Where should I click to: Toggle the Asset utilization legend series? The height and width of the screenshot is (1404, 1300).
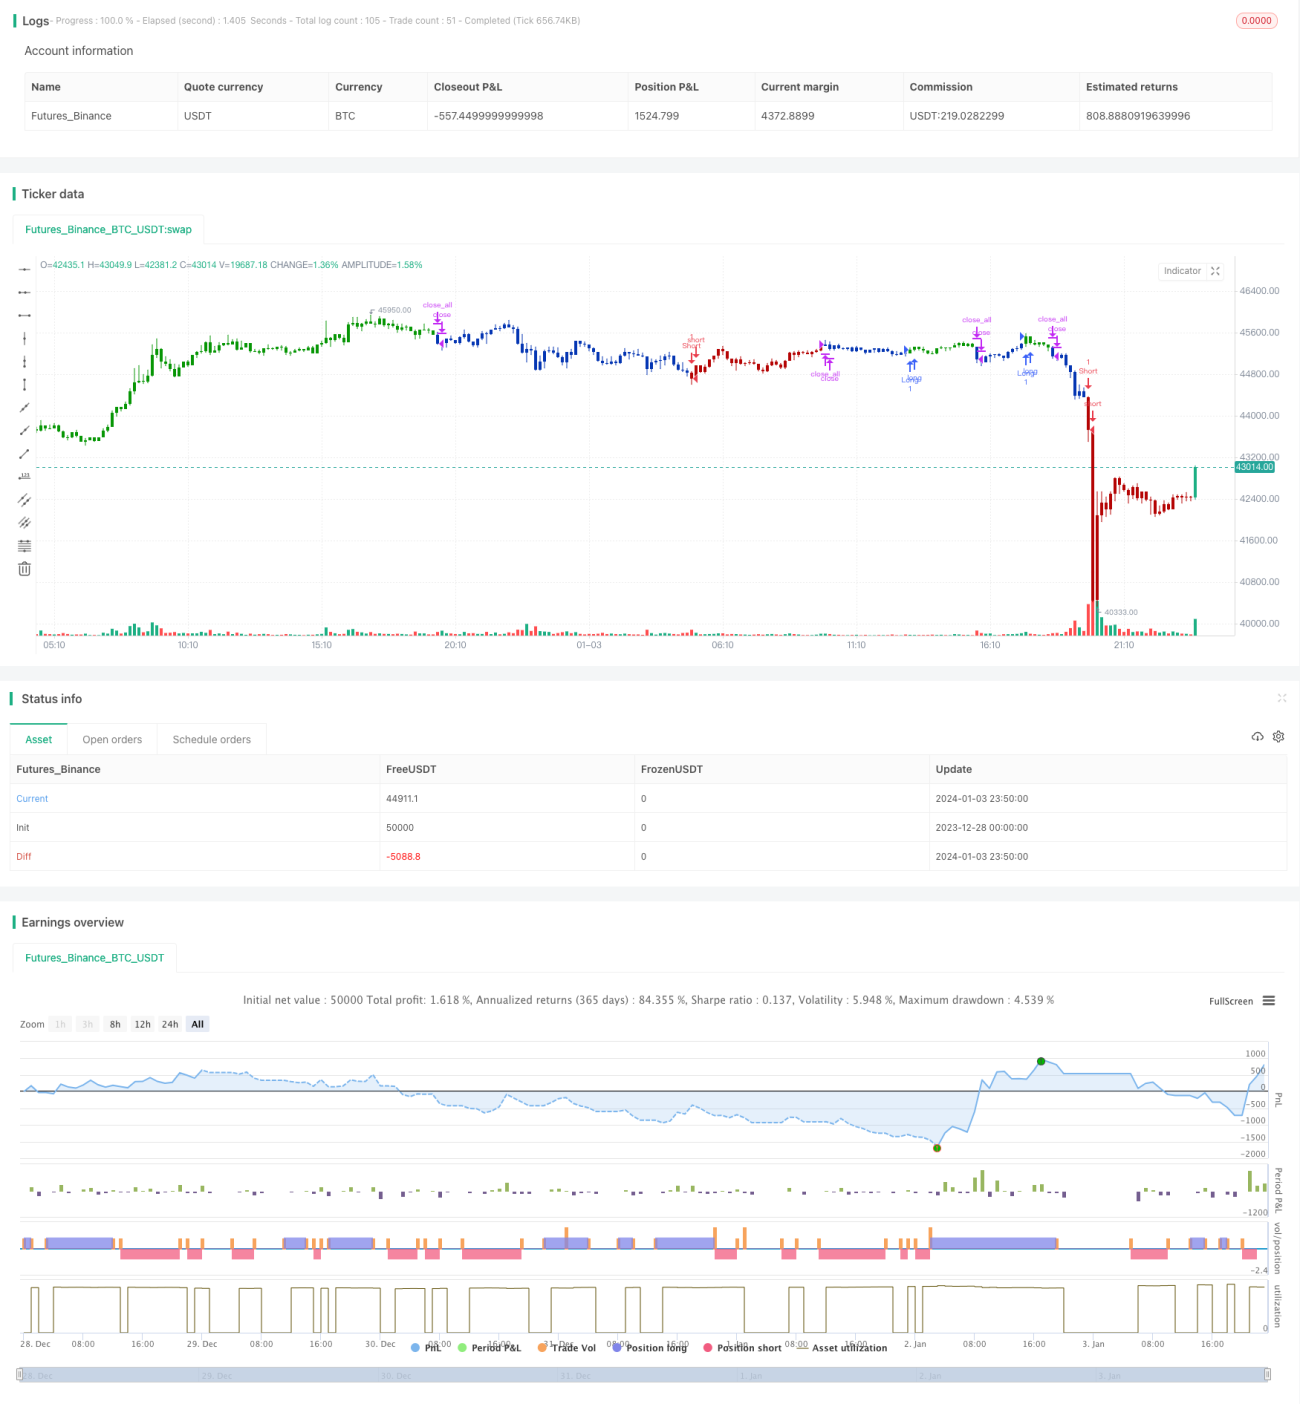pyautogui.click(x=841, y=1348)
